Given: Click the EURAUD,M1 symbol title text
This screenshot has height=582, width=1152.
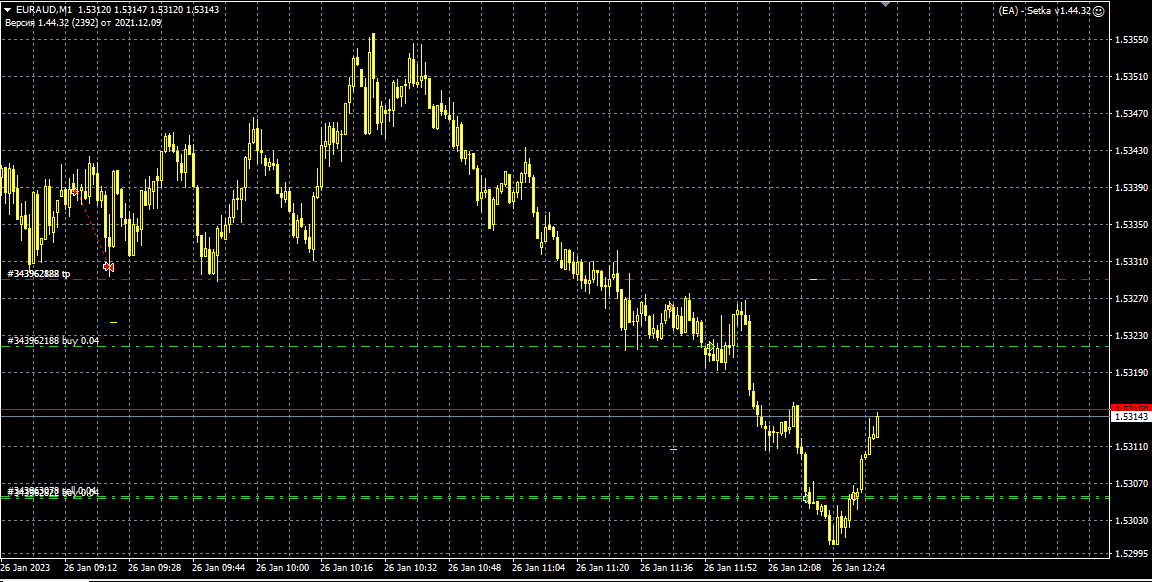Looking at the screenshot, I should 44,10.
